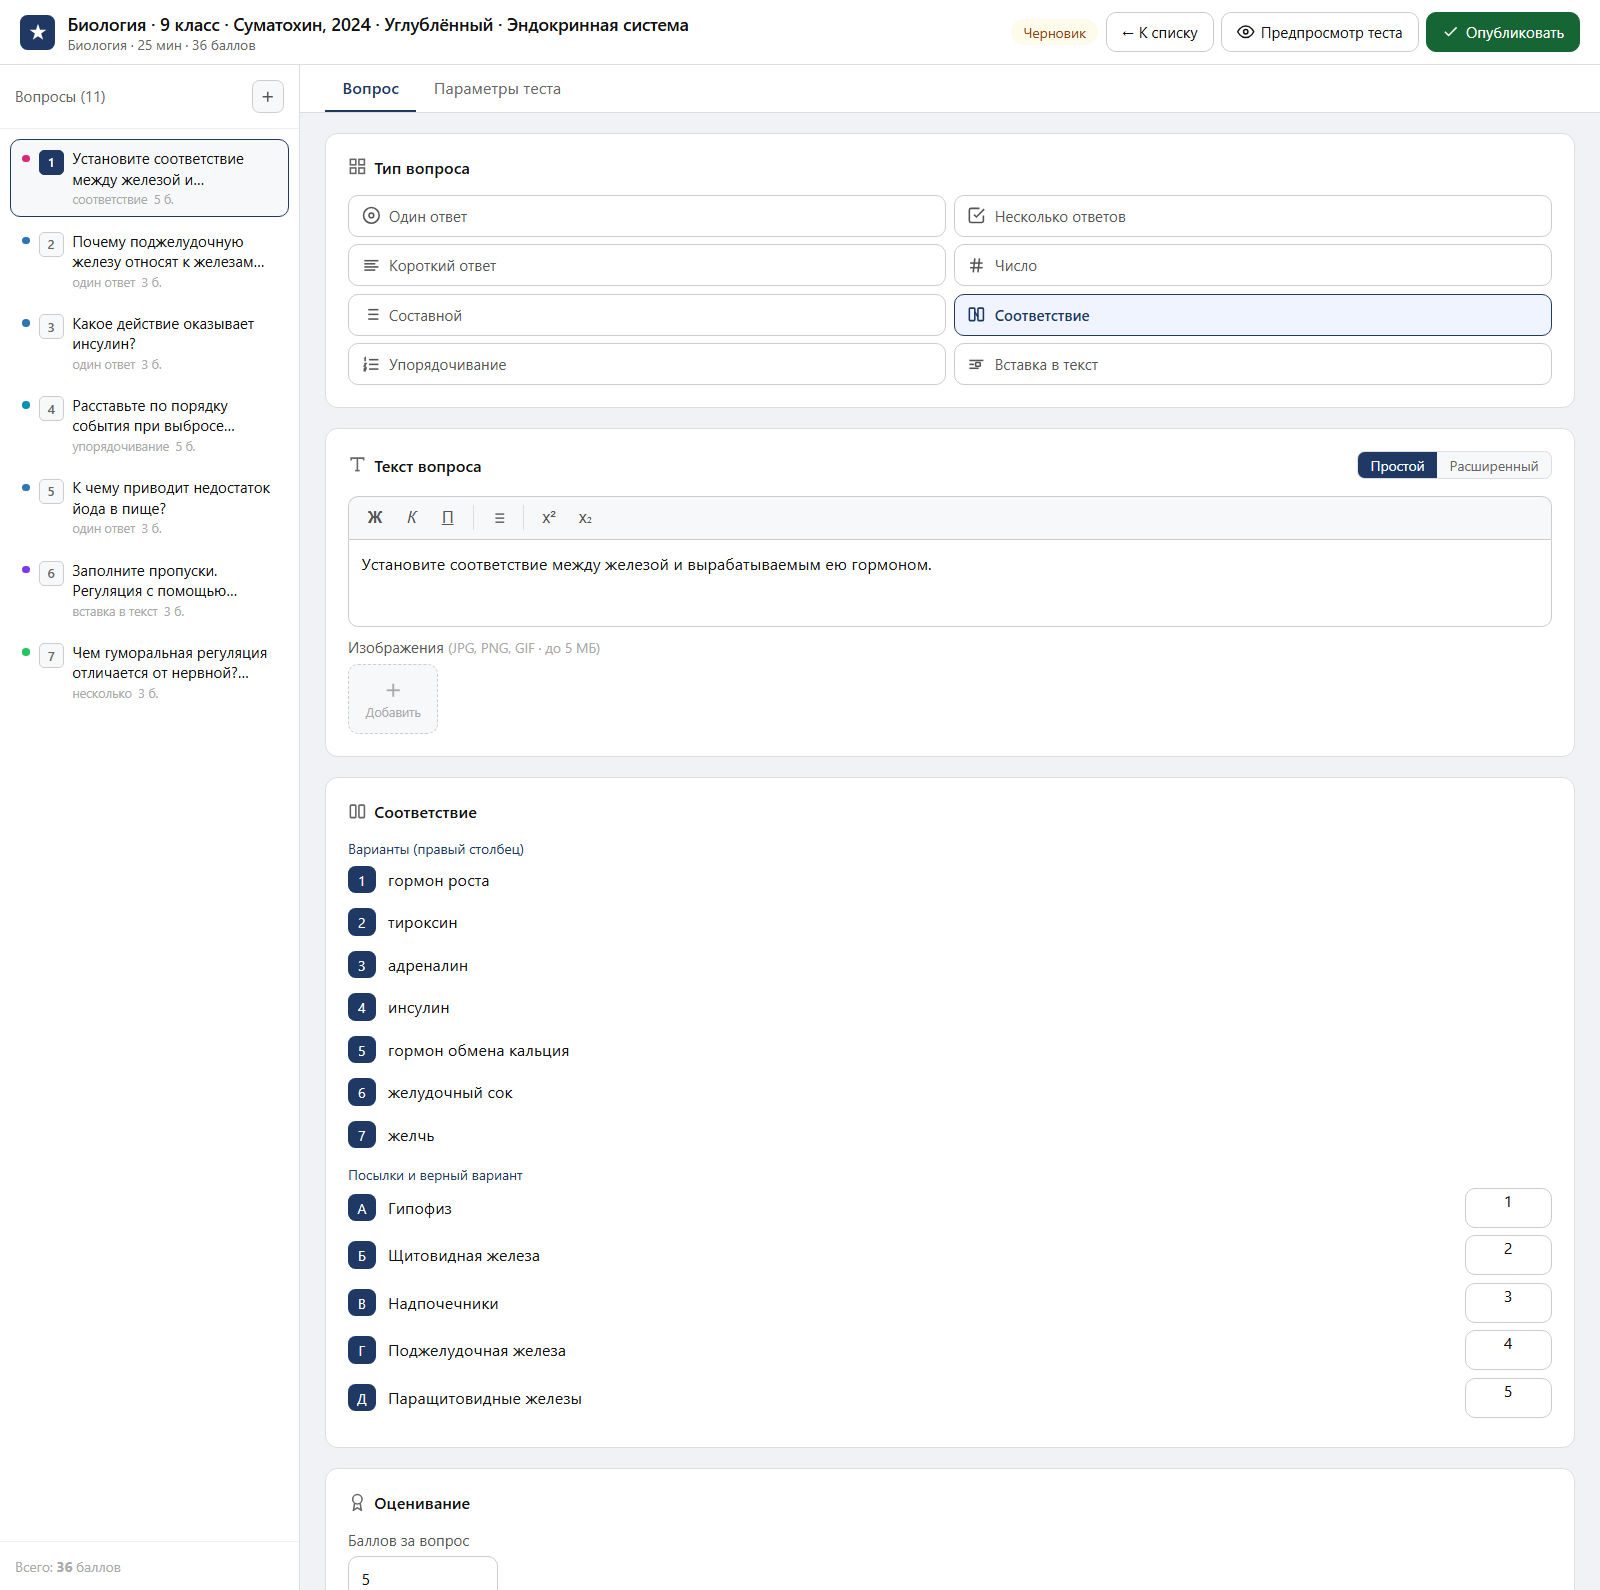Open the Вопрос tab
Image resolution: width=1600 pixels, height=1590 pixels.
[371, 89]
